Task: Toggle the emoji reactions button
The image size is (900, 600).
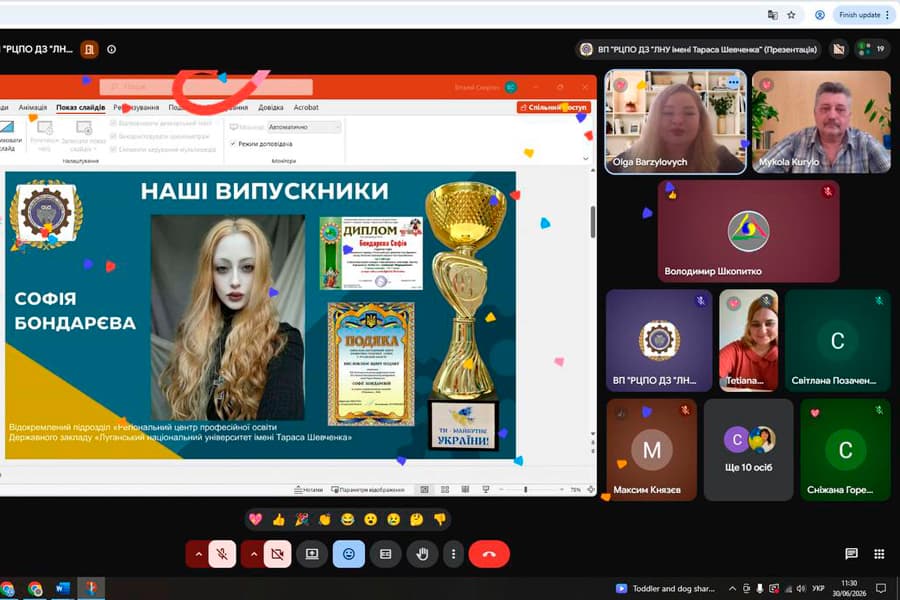Action: click(348, 554)
